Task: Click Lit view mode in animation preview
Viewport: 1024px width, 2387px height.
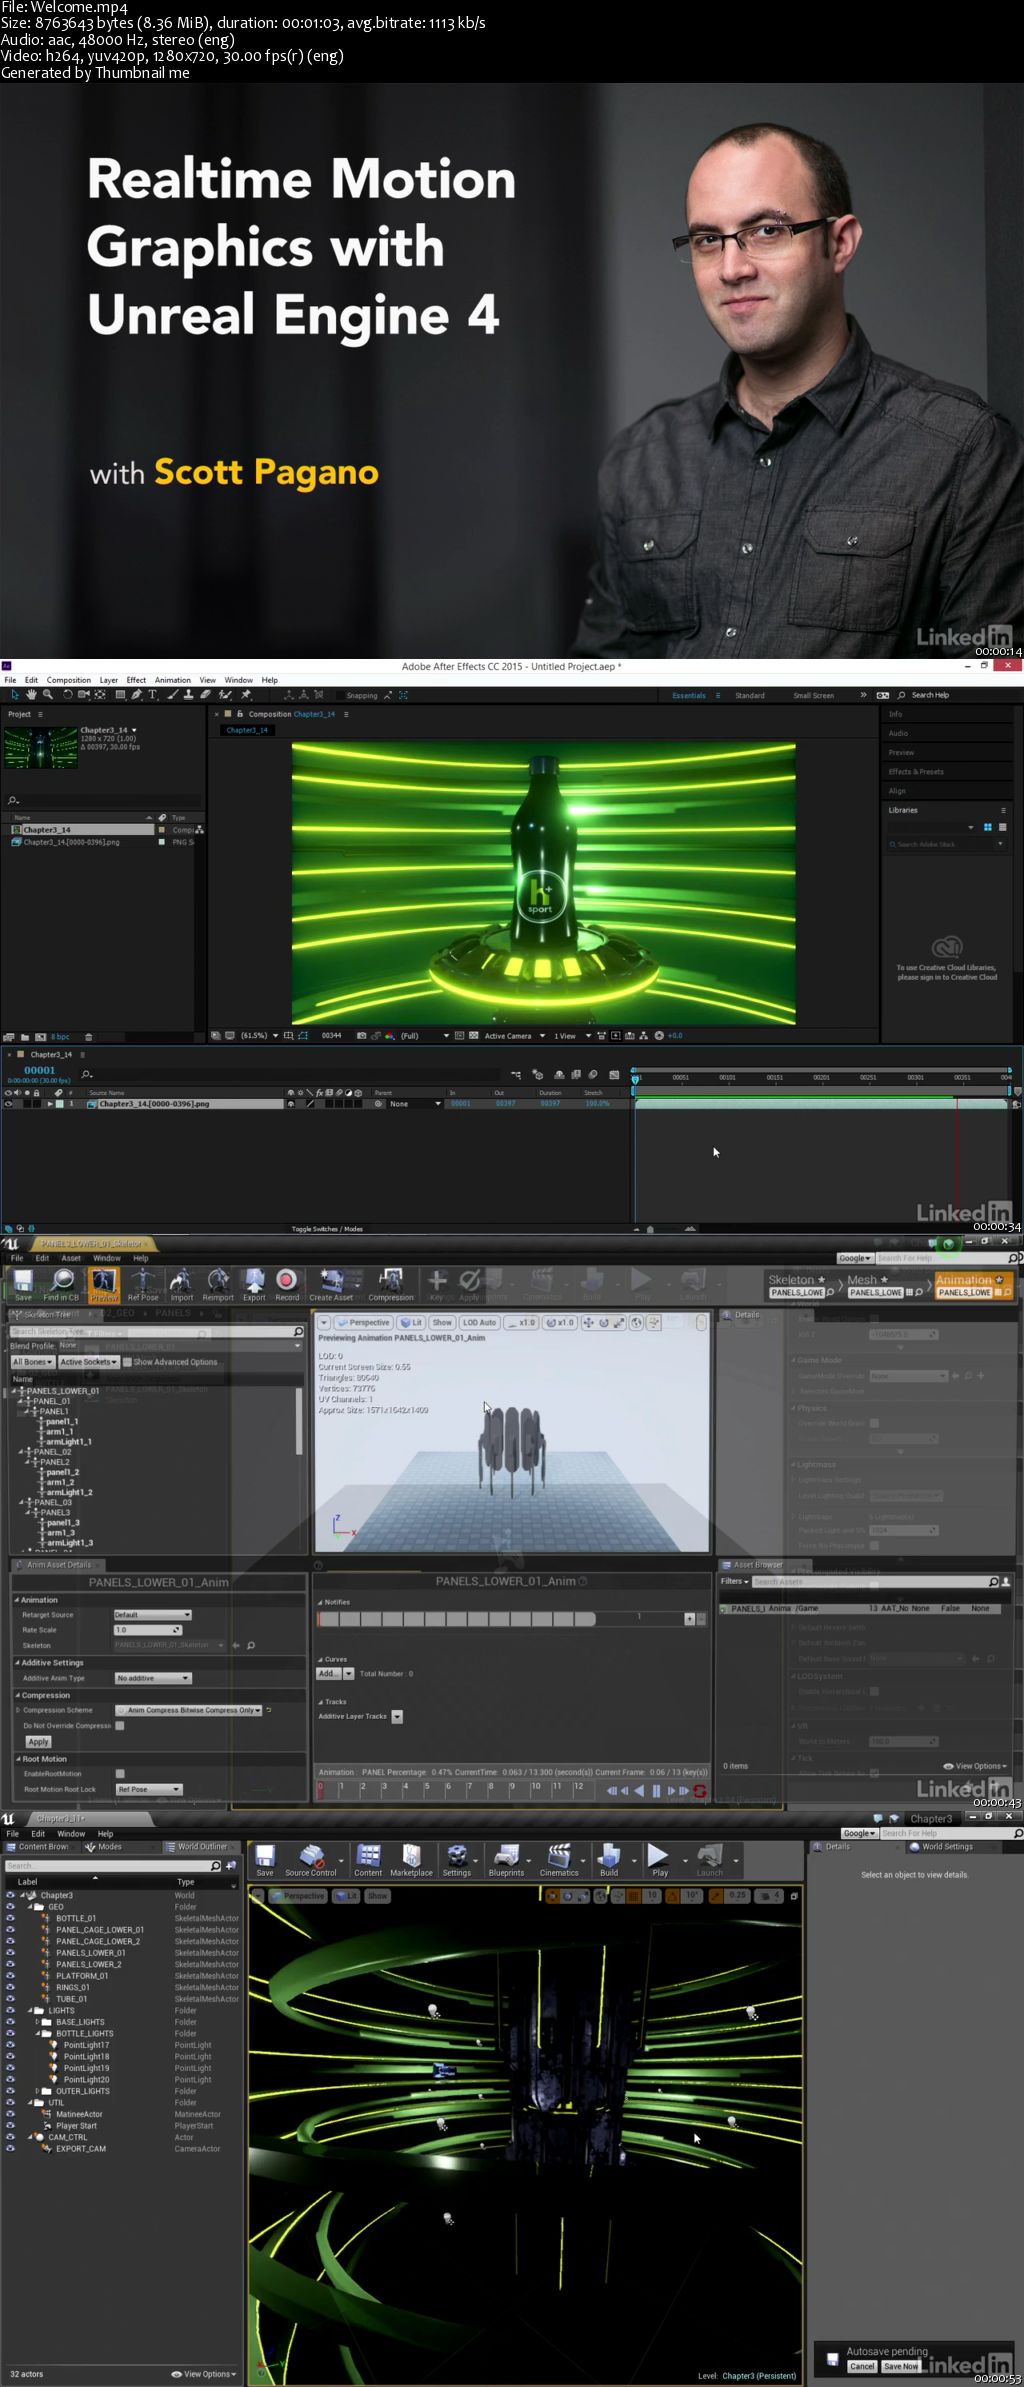Action: pyautogui.click(x=411, y=1322)
